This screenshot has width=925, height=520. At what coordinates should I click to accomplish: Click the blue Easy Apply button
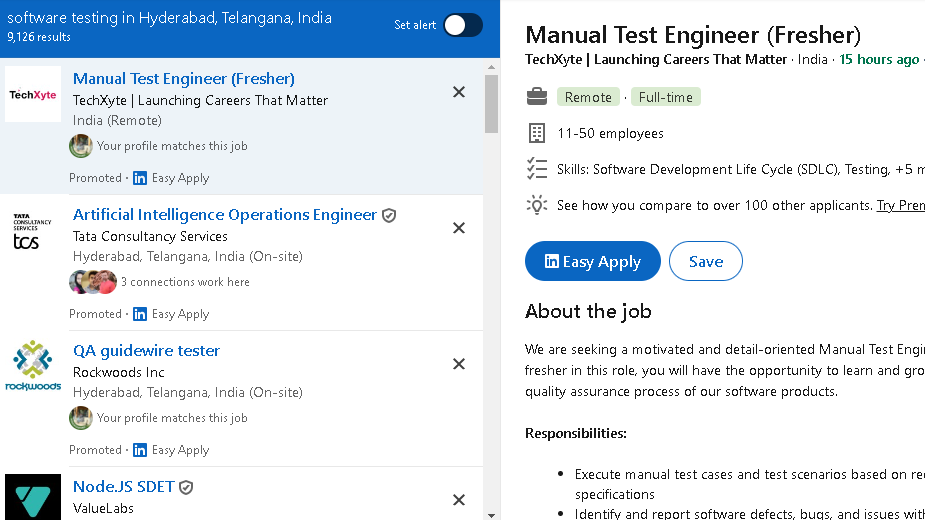593,261
